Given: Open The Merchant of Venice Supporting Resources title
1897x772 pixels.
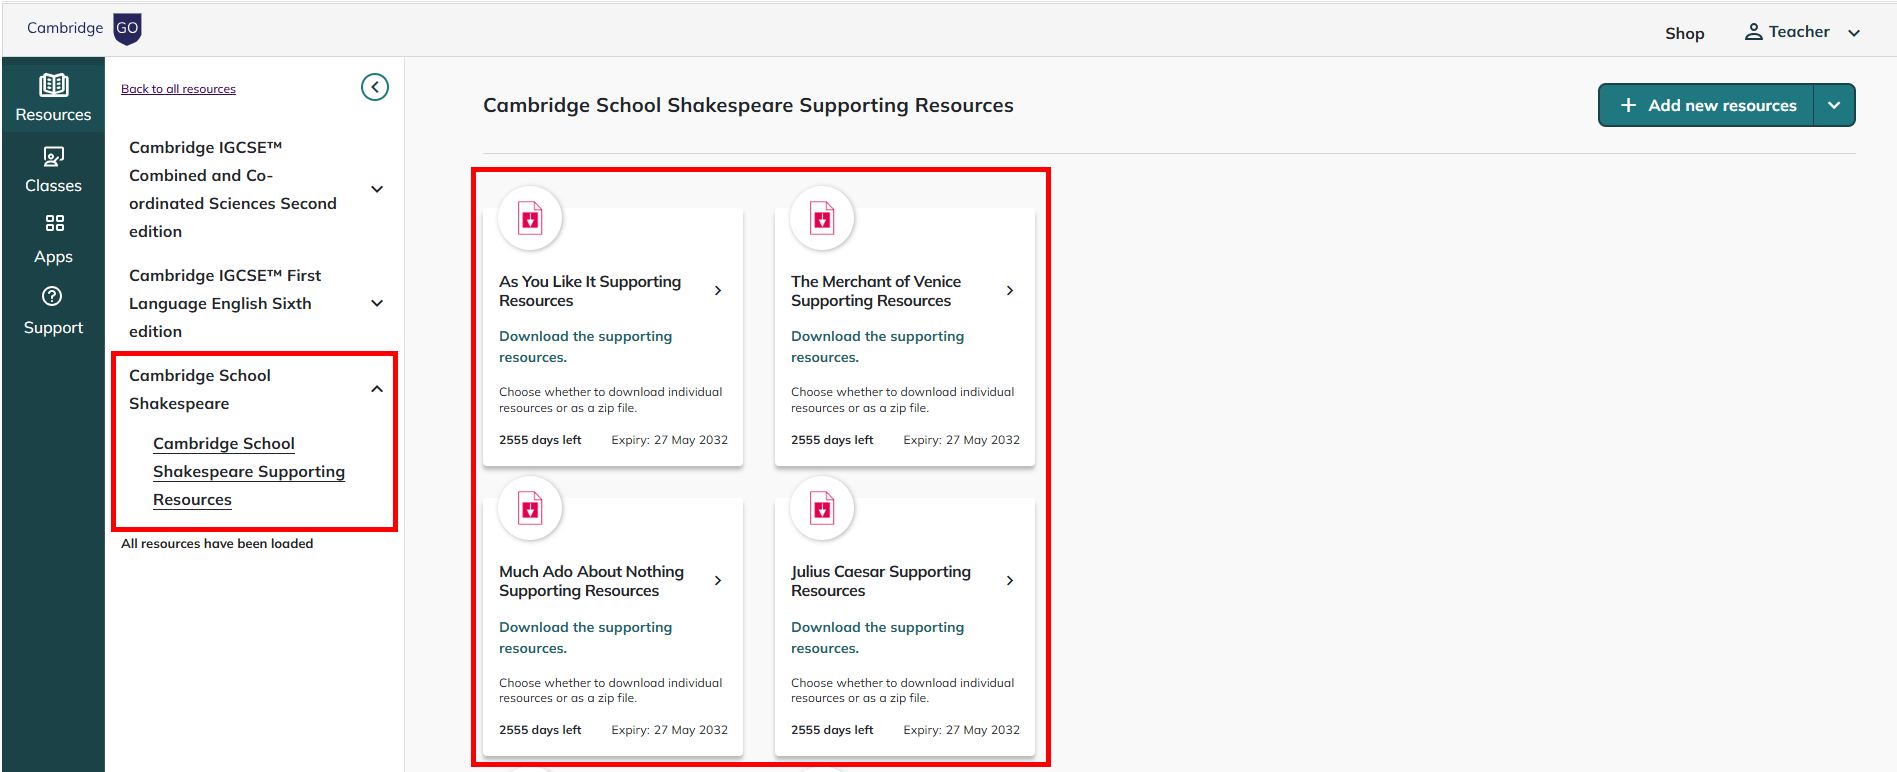Looking at the screenshot, I should point(876,291).
